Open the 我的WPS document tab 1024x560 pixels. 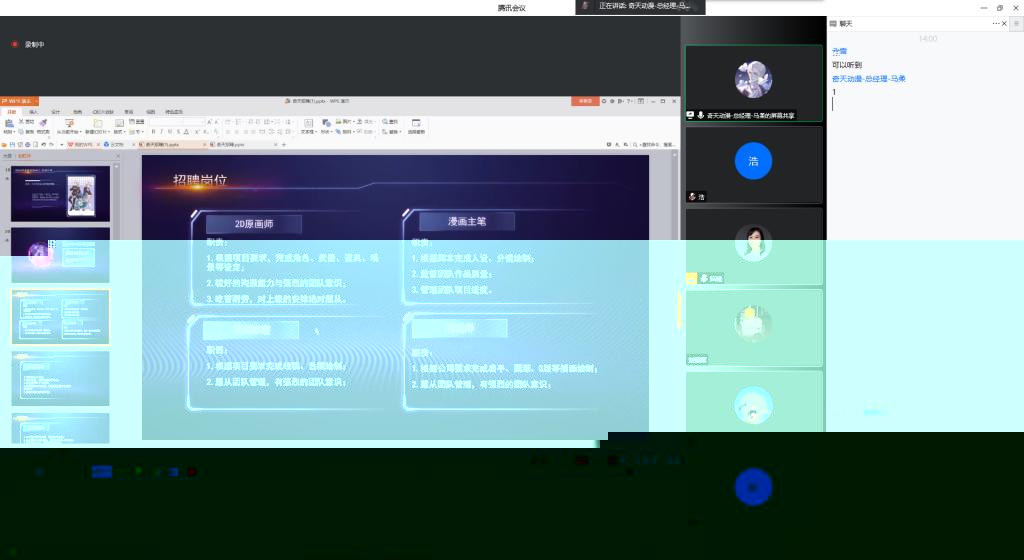click(82, 144)
